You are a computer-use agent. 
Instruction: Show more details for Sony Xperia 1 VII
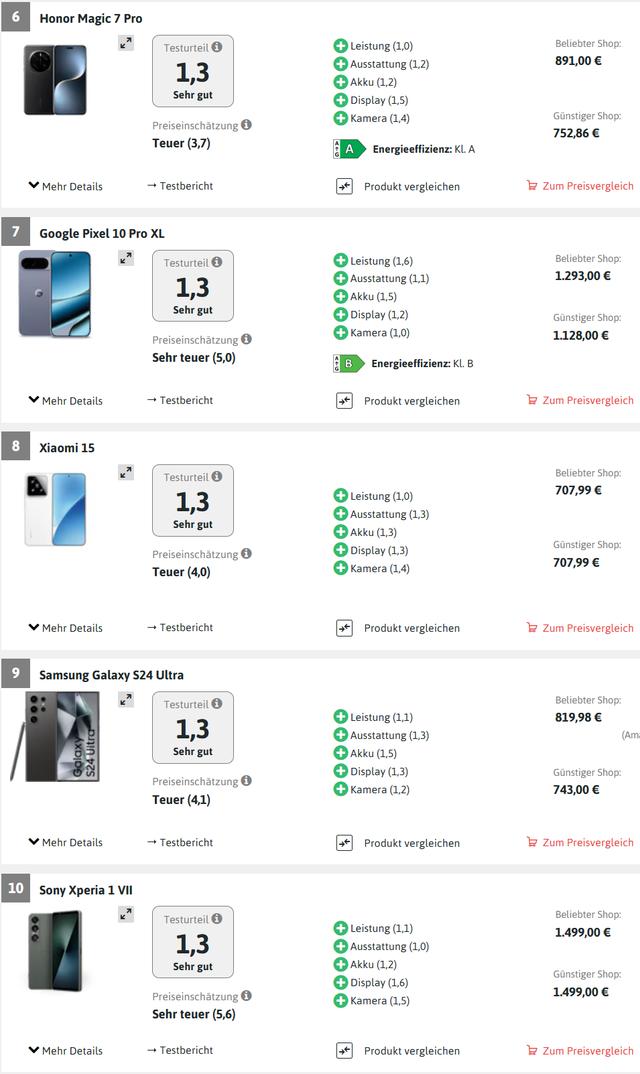coord(66,1051)
